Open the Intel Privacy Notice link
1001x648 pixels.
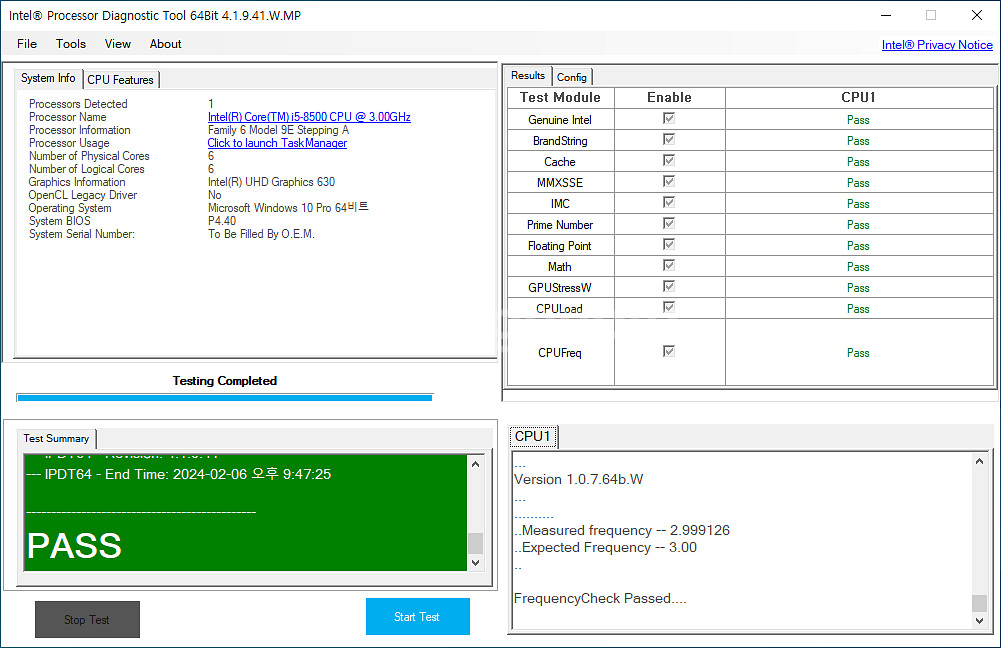[x=937, y=45]
